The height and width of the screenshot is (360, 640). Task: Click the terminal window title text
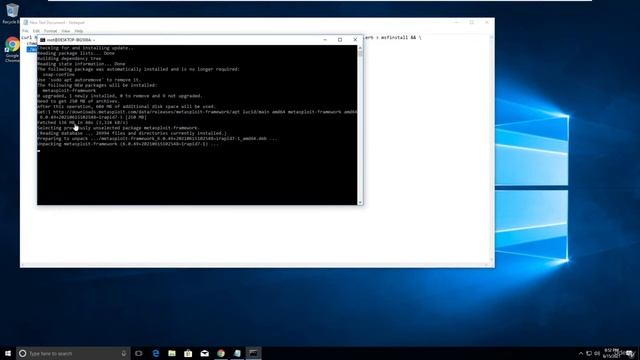point(71,40)
